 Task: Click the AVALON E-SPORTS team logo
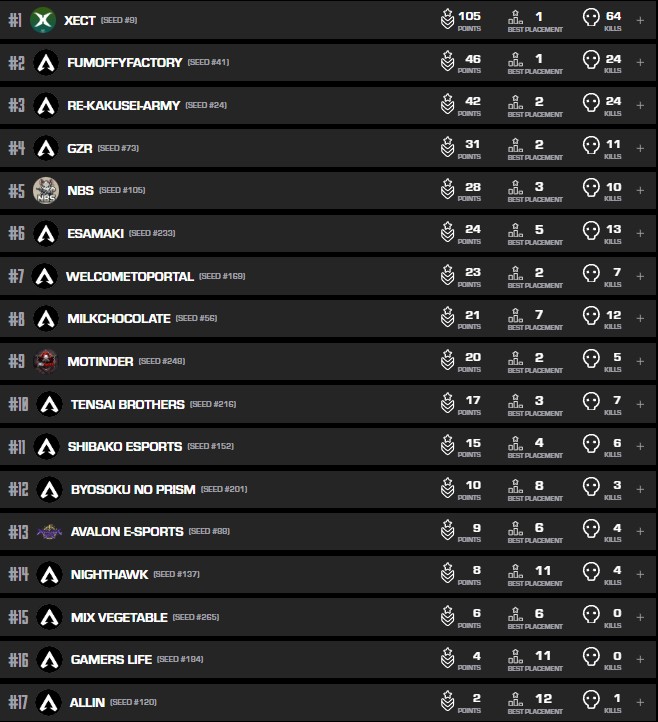48,531
